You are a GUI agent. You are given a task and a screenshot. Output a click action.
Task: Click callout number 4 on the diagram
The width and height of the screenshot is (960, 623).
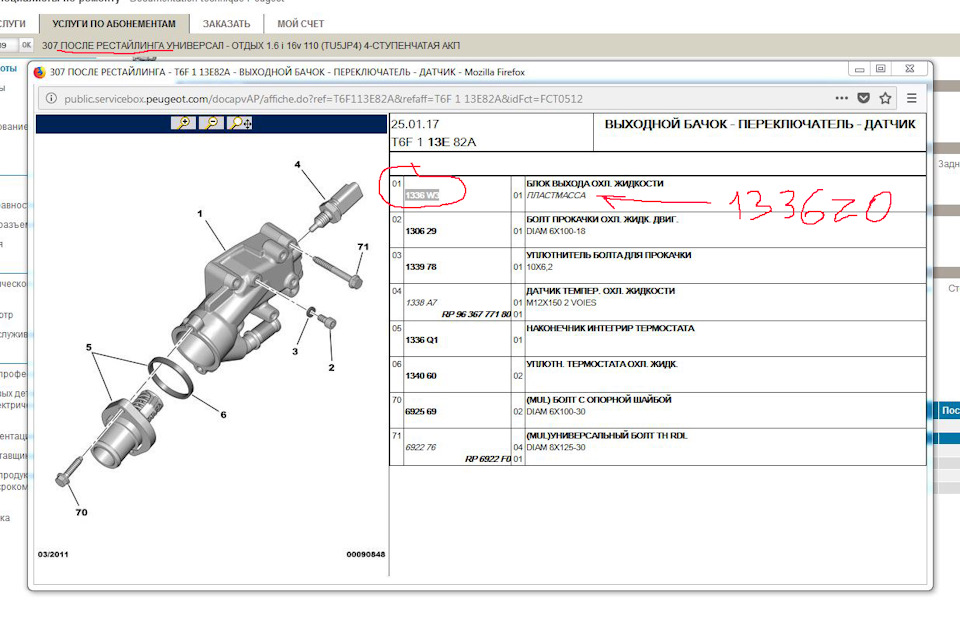point(298,164)
